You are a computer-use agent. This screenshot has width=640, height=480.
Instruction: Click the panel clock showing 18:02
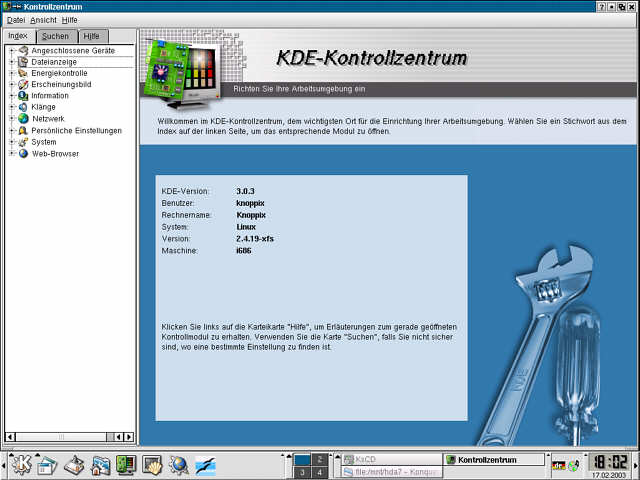(610, 462)
